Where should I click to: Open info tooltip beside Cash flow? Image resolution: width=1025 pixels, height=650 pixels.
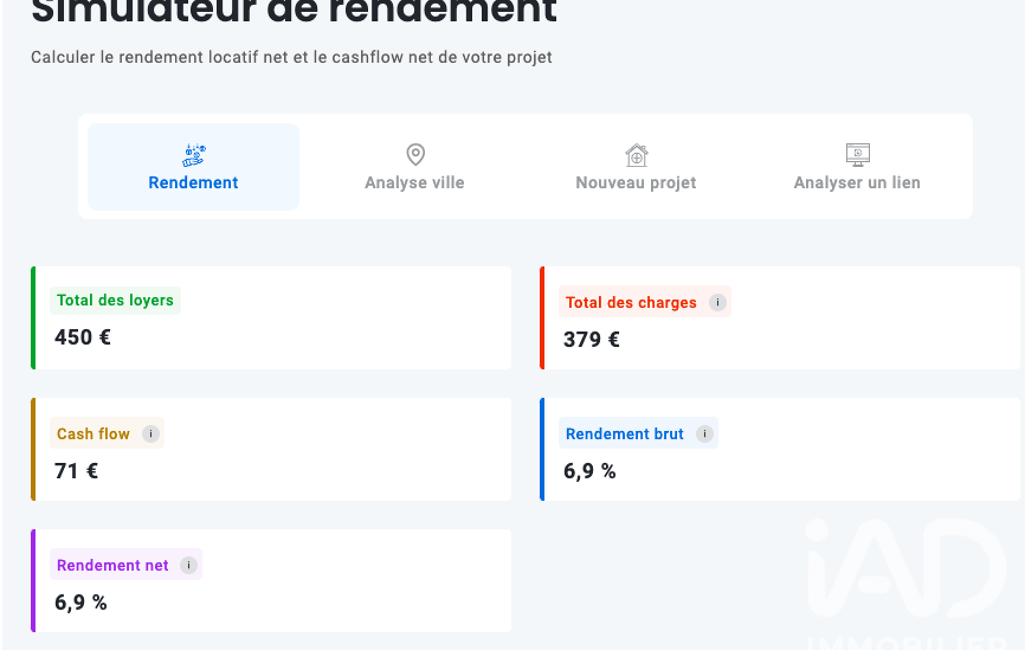tap(150, 434)
